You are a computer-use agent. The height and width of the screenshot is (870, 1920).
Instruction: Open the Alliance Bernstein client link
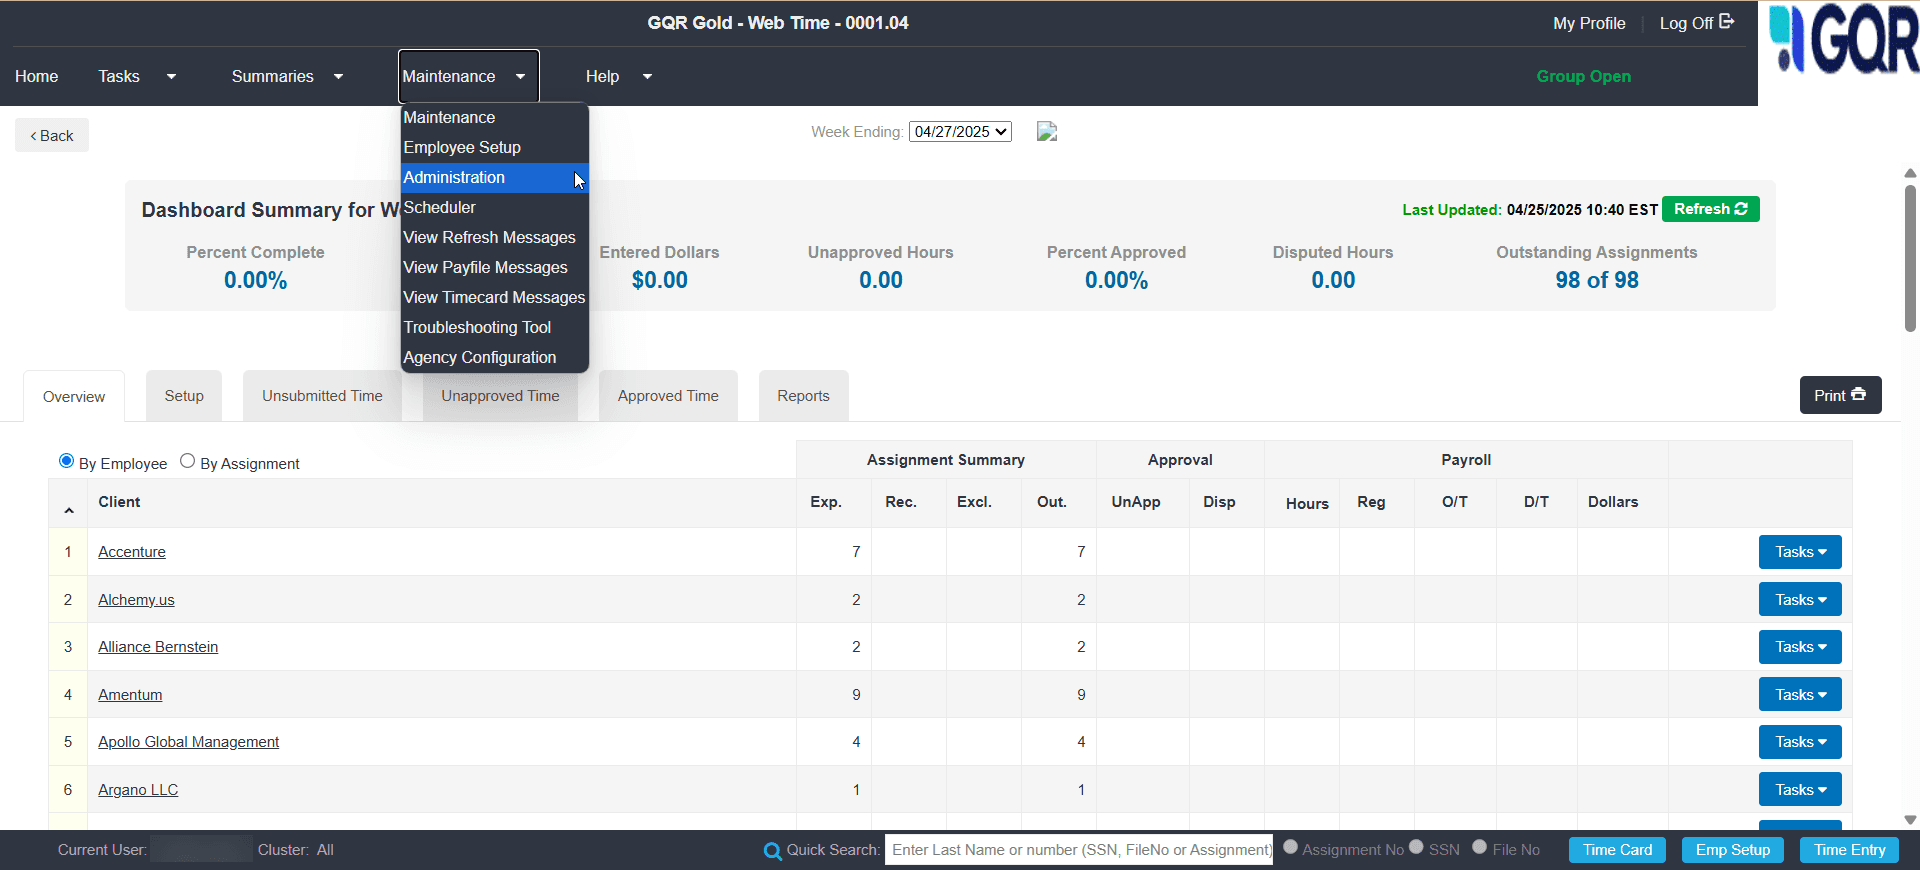[158, 647]
